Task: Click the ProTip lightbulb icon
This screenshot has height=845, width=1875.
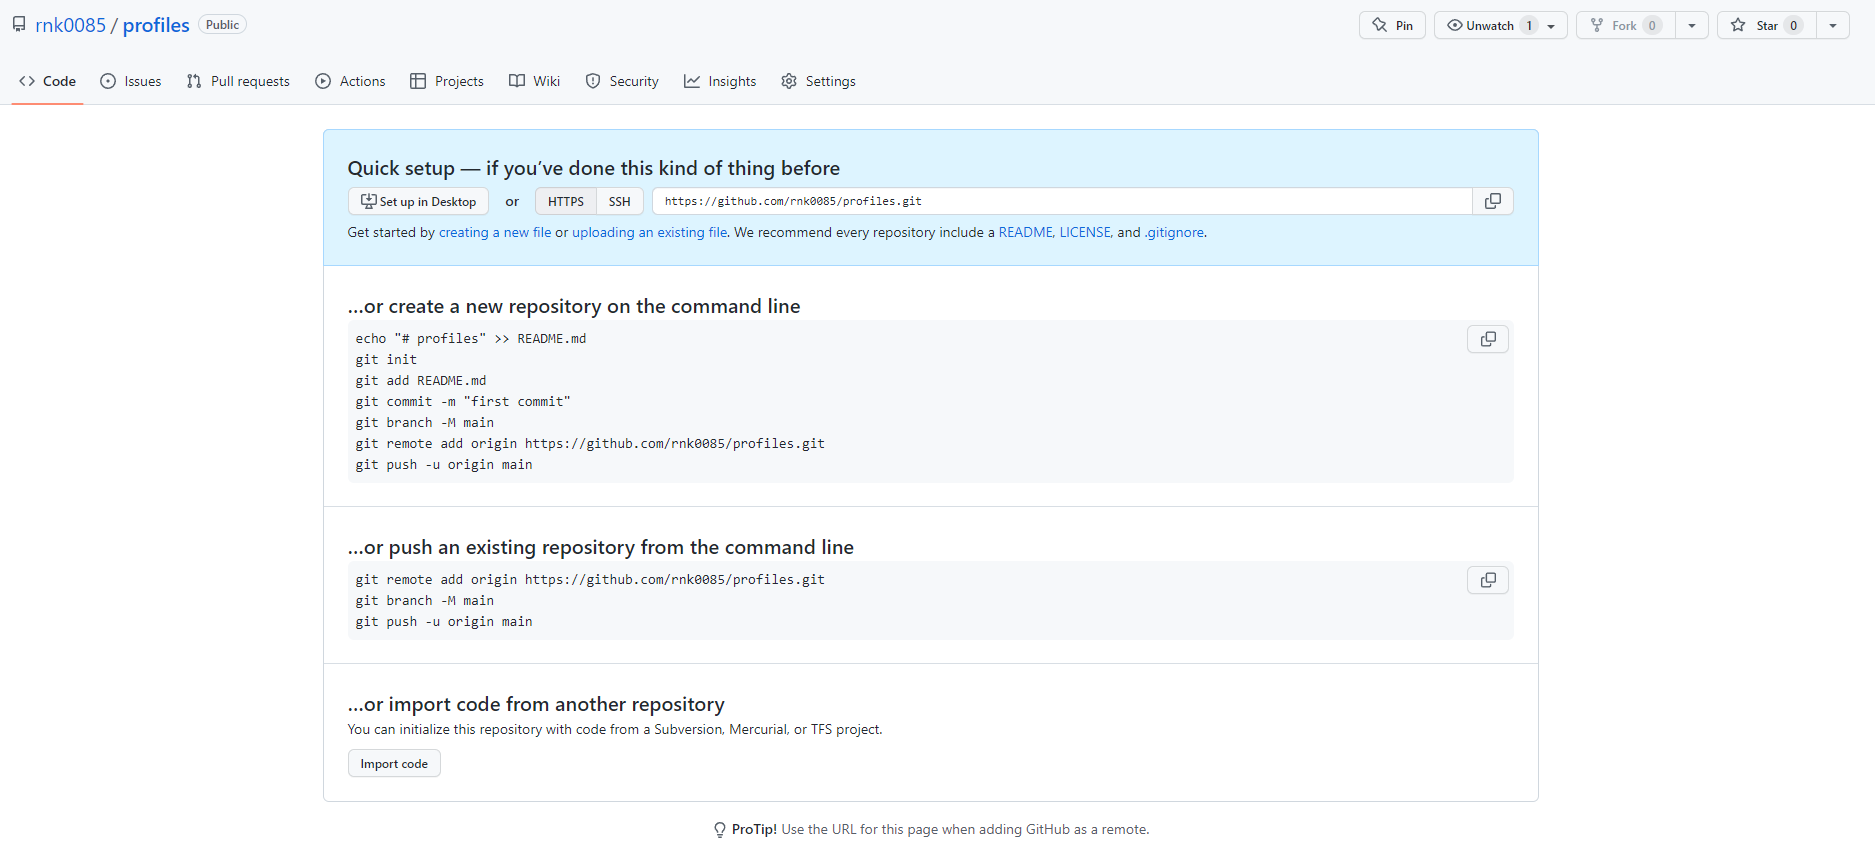Action: [x=720, y=829]
